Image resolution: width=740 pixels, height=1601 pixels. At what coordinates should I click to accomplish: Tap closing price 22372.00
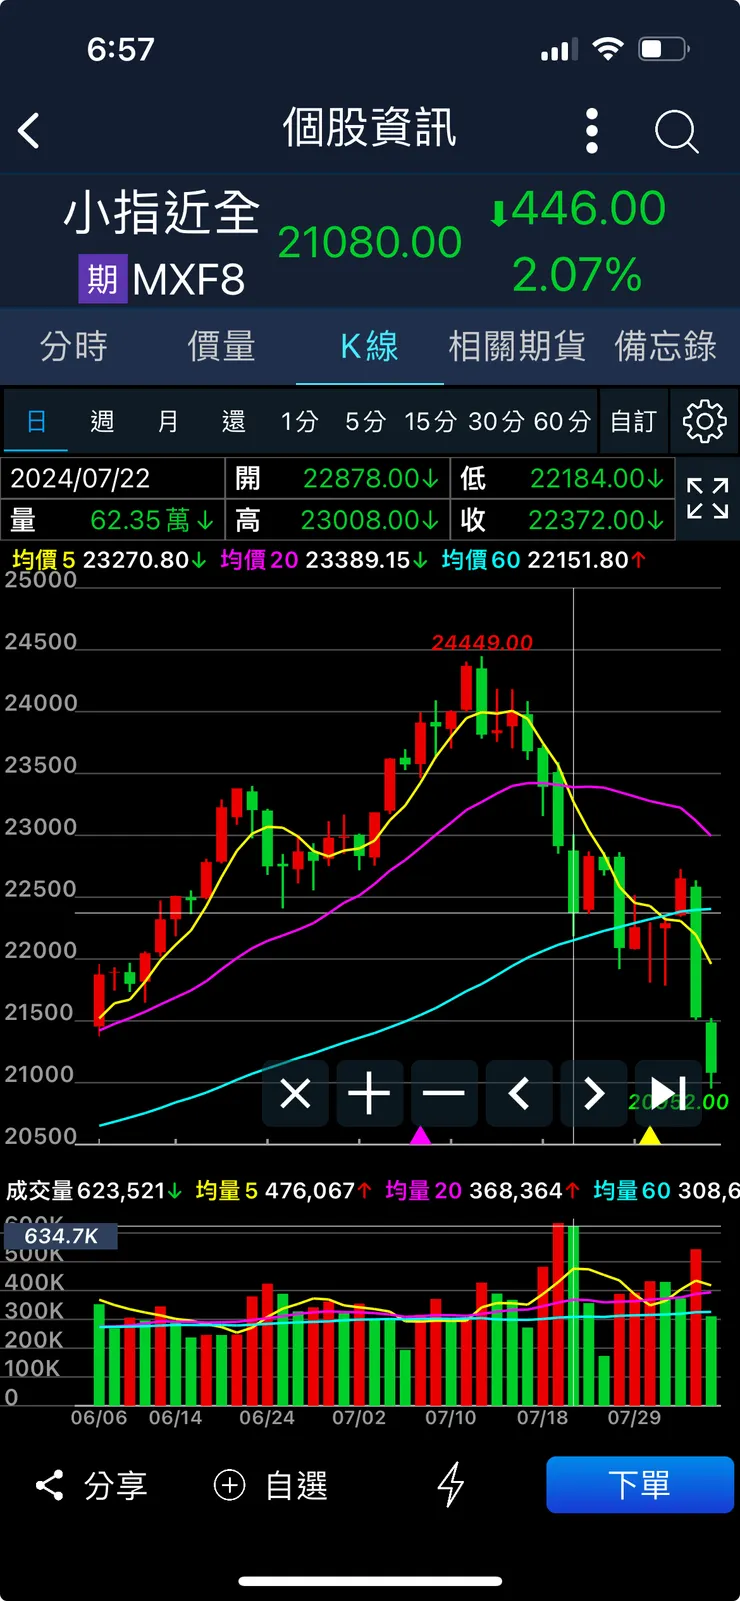[x=596, y=520]
